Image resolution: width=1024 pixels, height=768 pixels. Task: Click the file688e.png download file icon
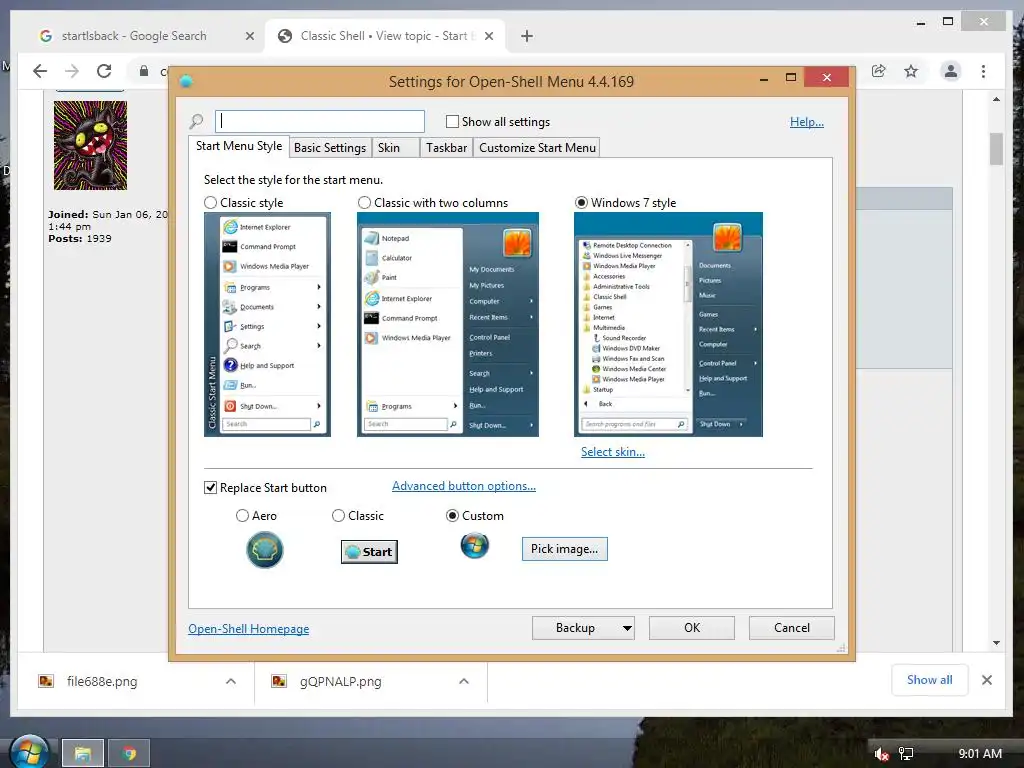click(46, 681)
